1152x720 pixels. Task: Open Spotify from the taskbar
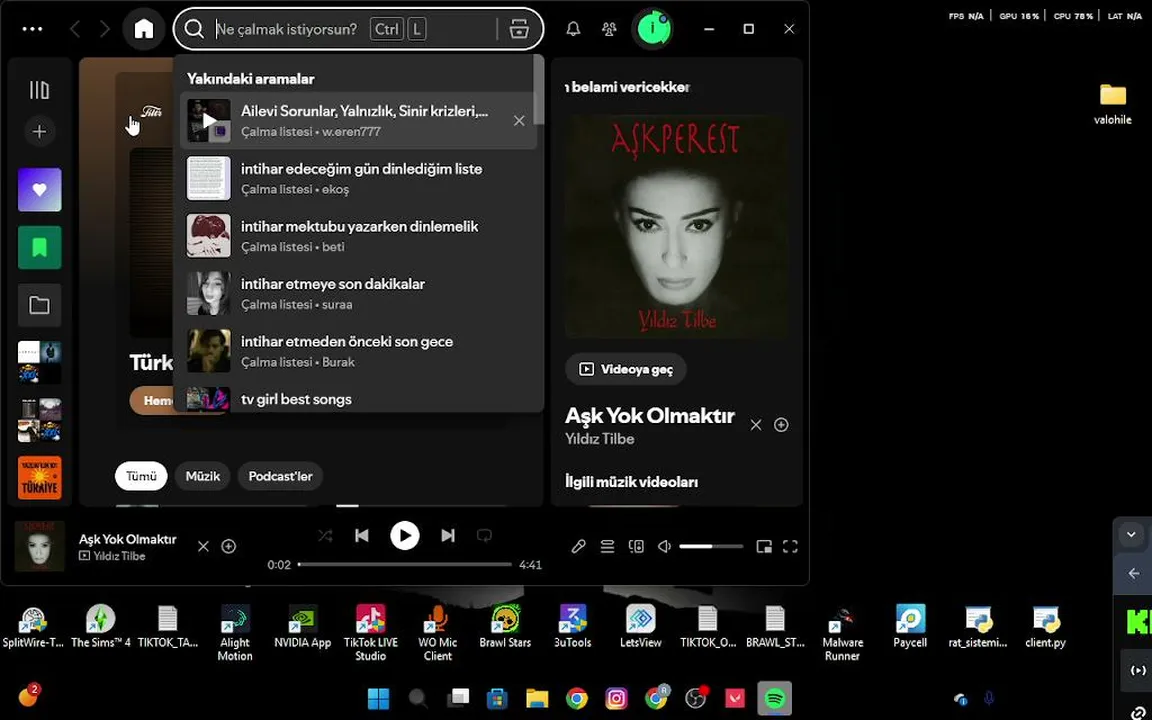(774, 699)
